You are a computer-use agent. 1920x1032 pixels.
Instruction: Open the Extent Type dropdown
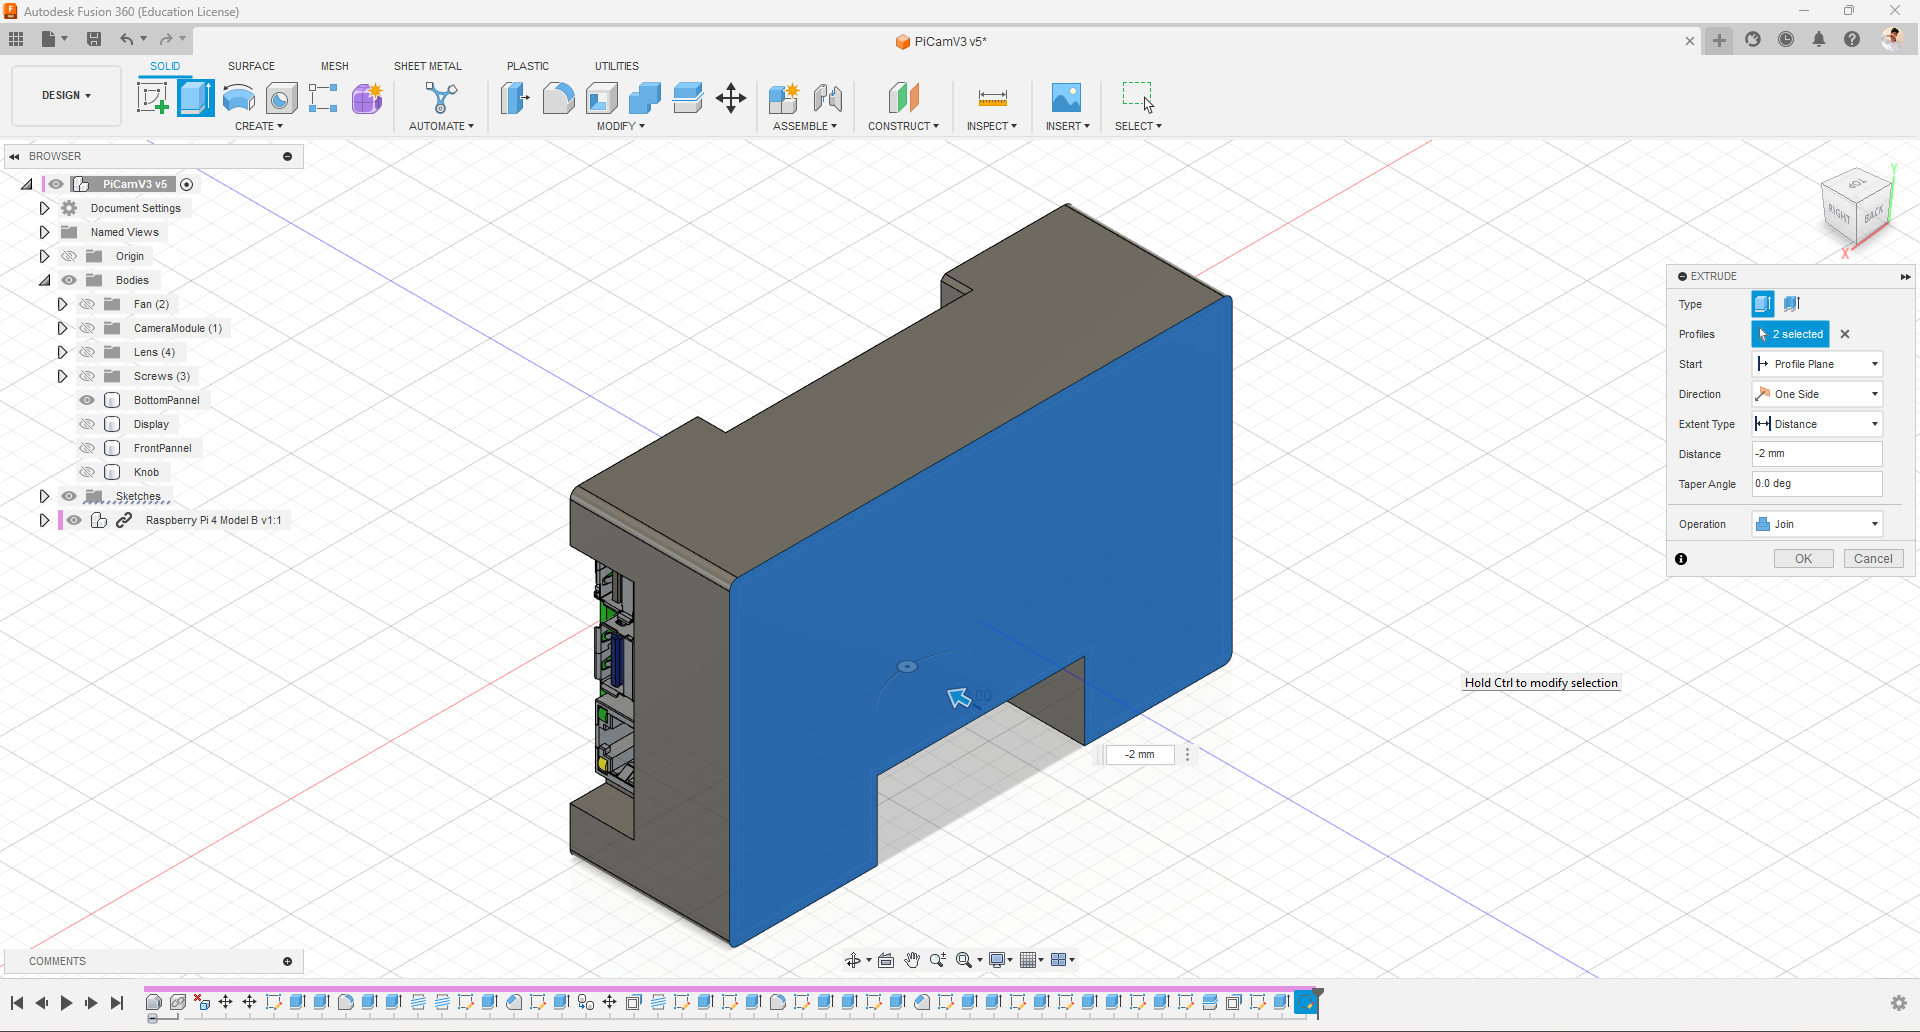pyautogui.click(x=1817, y=424)
